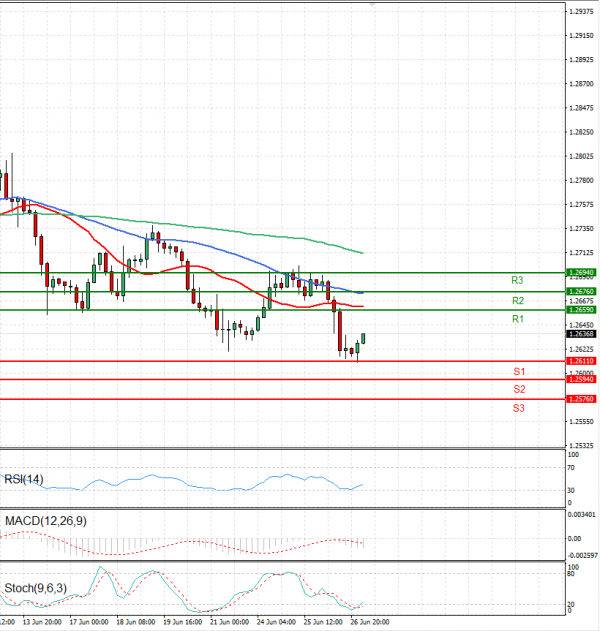Click the 1.28250 price axis value

coord(581,132)
